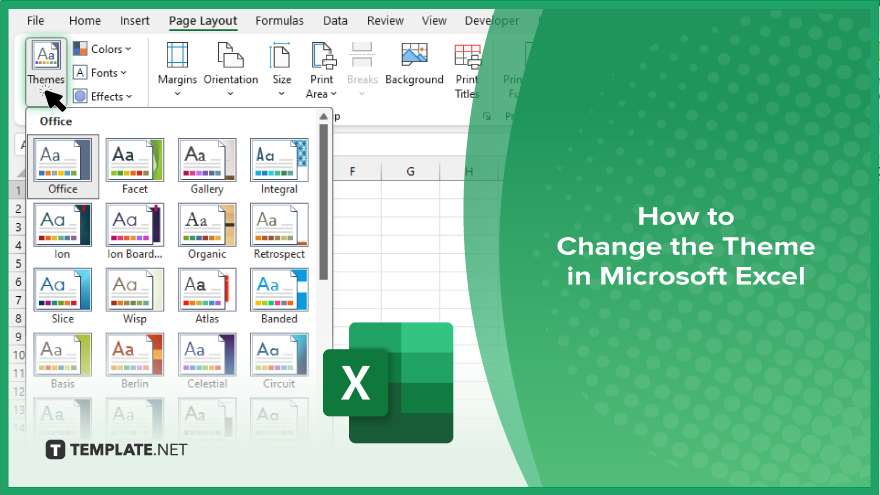Apply the Organic theme
Image resolution: width=880 pixels, height=495 pixels.
207,231
